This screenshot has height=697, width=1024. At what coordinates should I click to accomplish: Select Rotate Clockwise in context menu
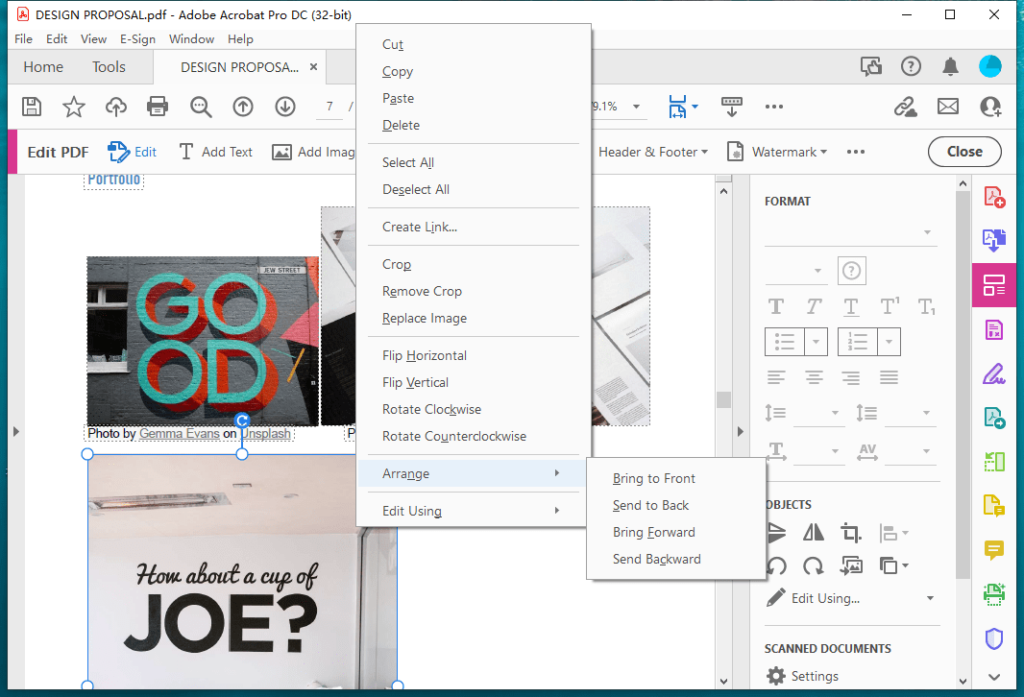[x=432, y=410]
